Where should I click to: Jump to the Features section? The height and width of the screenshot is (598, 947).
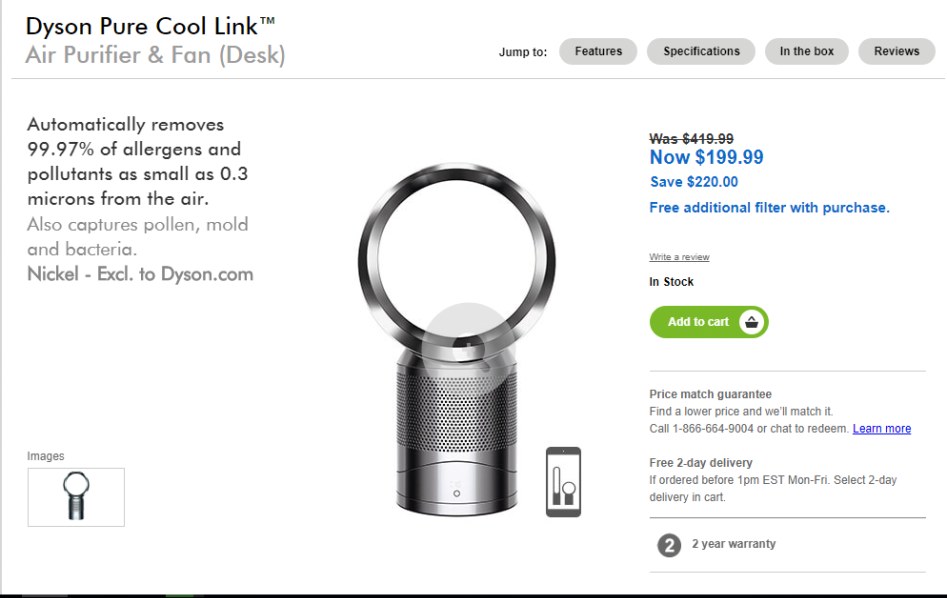pyautogui.click(x=598, y=51)
